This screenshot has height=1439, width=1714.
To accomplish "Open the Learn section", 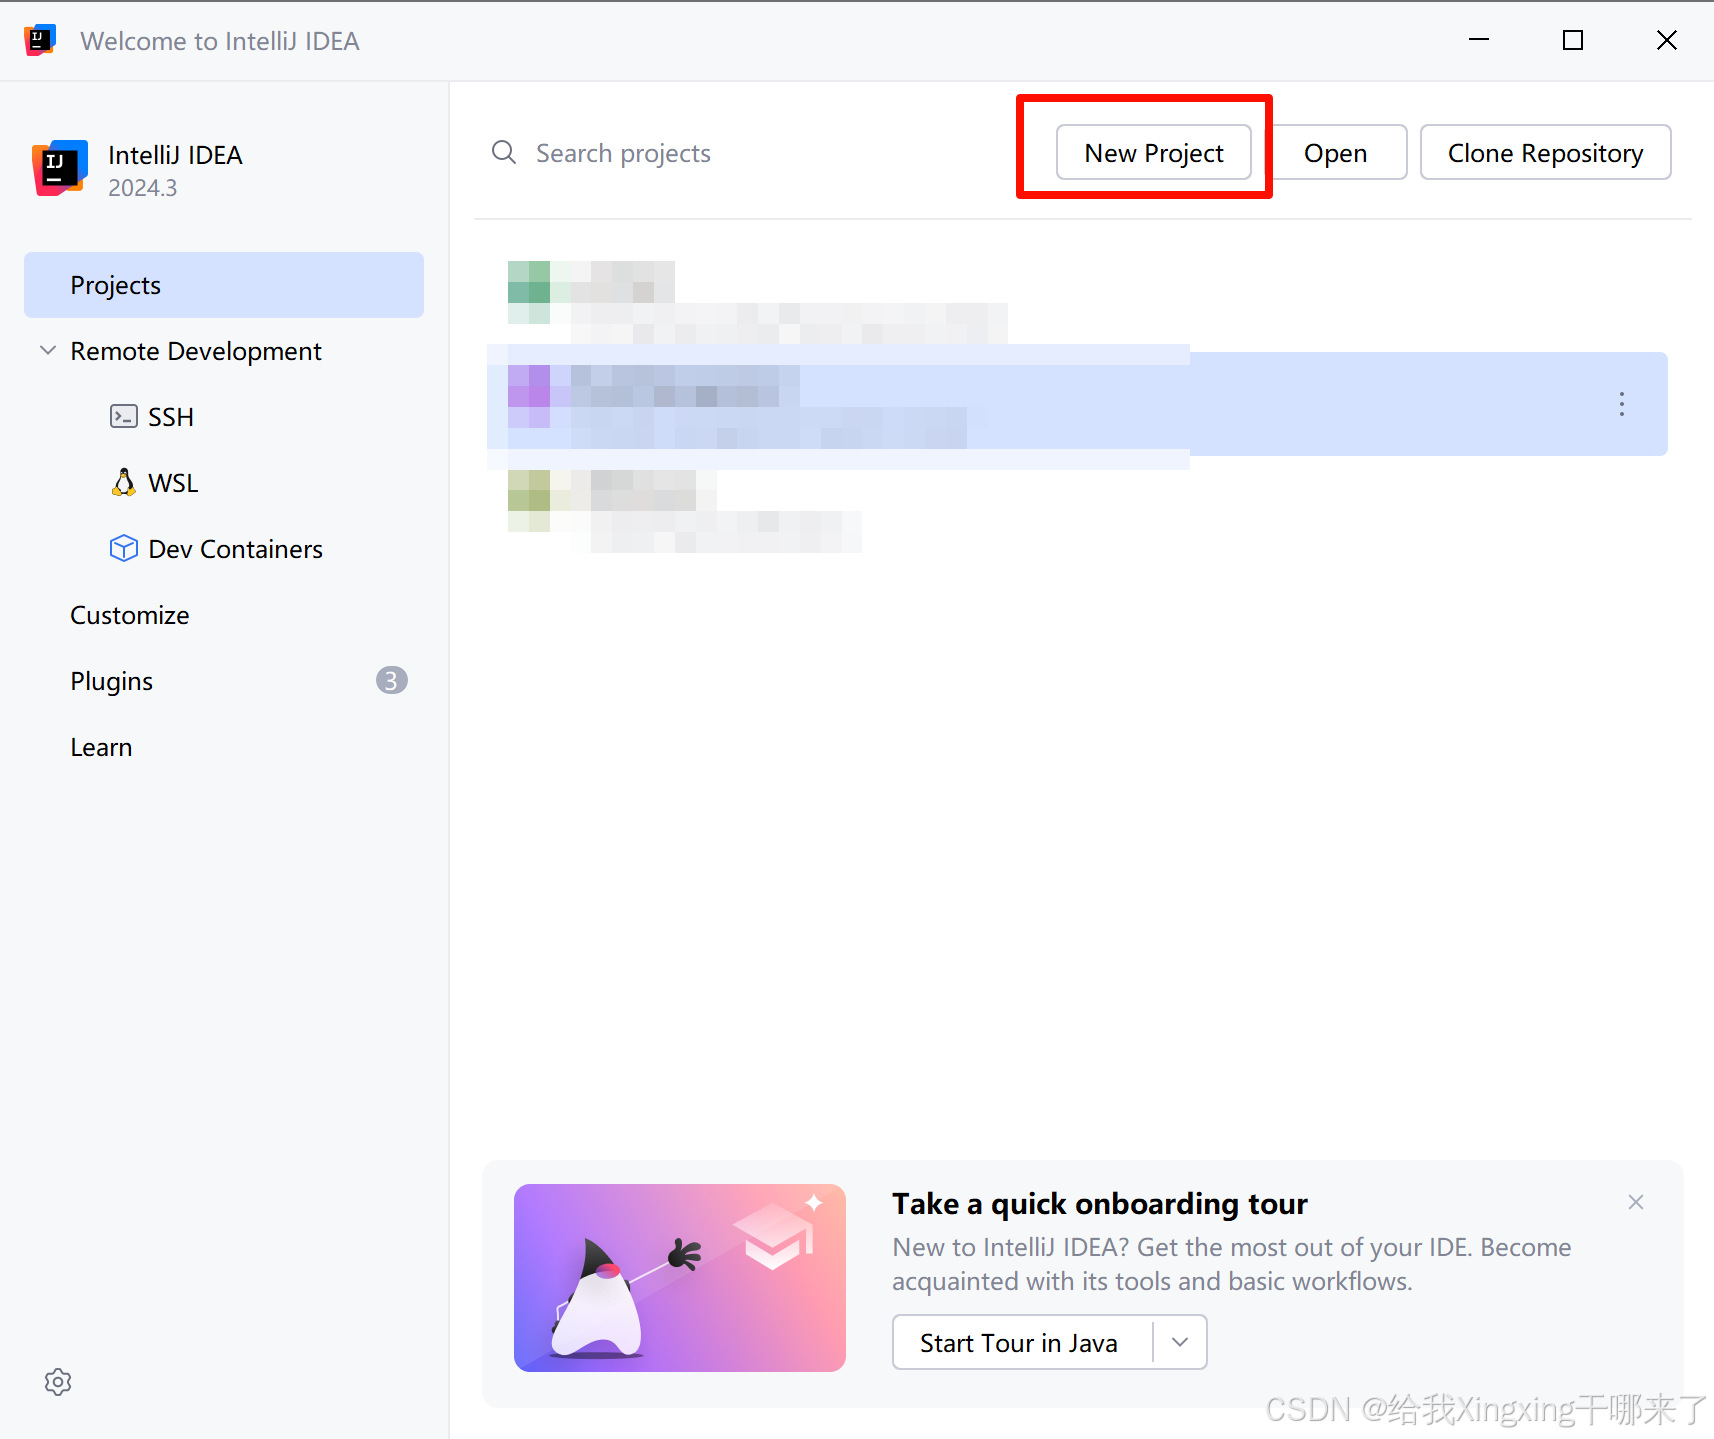I will coord(101,747).
